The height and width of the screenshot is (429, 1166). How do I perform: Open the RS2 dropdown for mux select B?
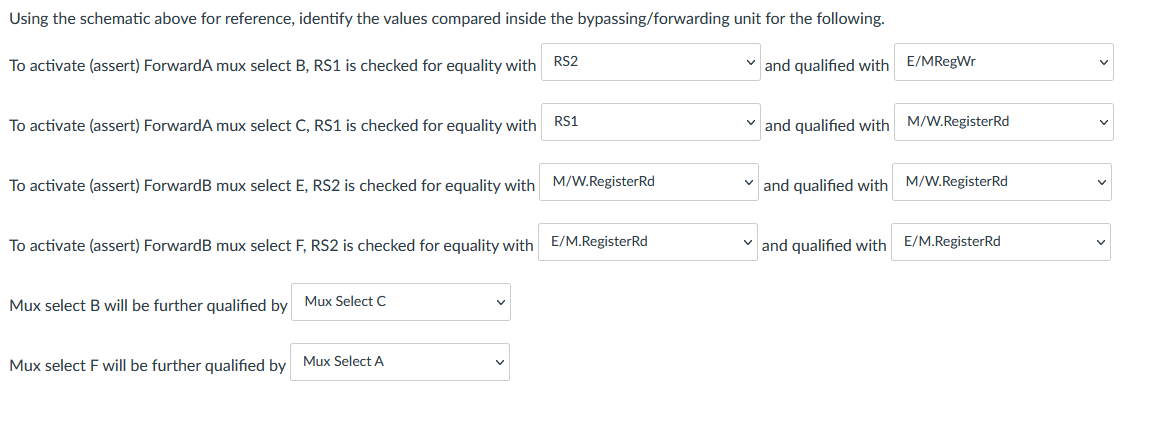click(651, 62)
